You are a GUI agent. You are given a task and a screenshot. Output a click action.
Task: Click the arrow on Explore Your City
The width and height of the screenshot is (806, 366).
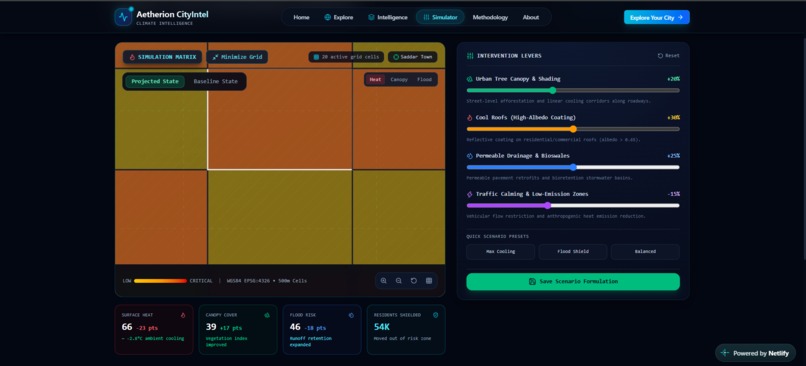point(680,17)
